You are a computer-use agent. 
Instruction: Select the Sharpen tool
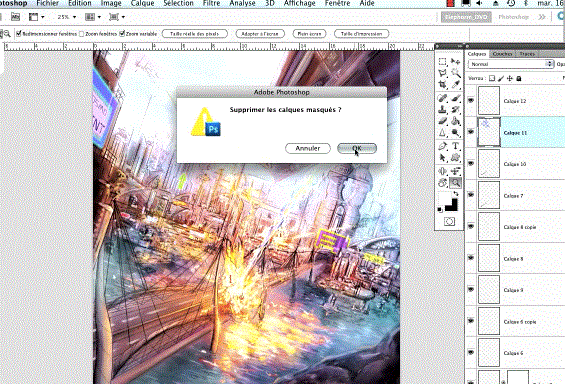click(x=442, y=133)
